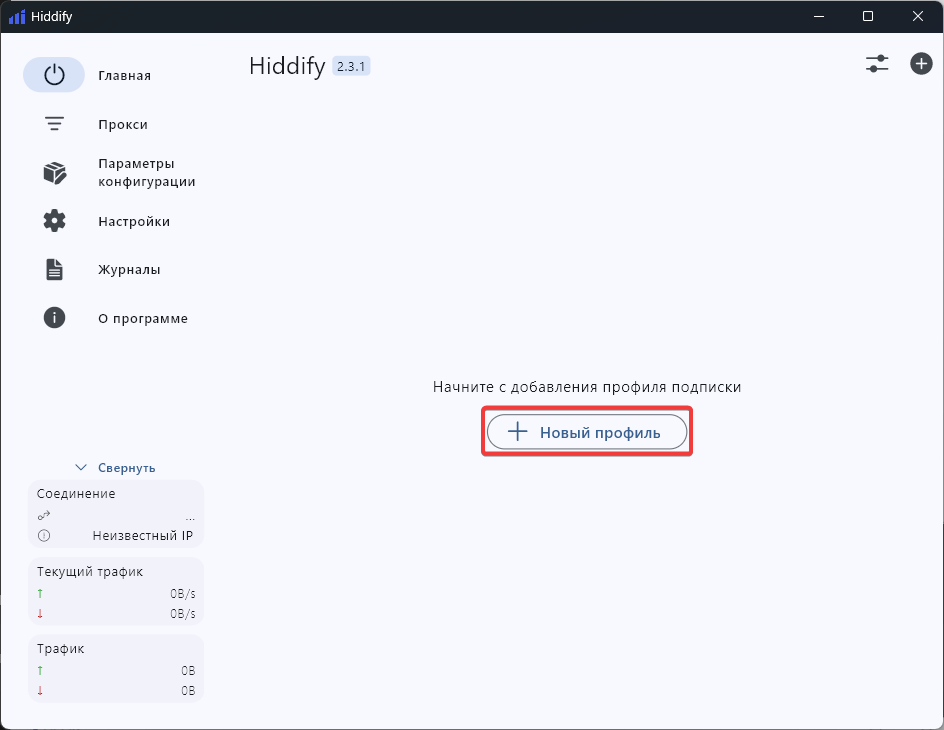Click the round plus add-profile icon
Screen dimensions: 944x730
coord(921,64)
